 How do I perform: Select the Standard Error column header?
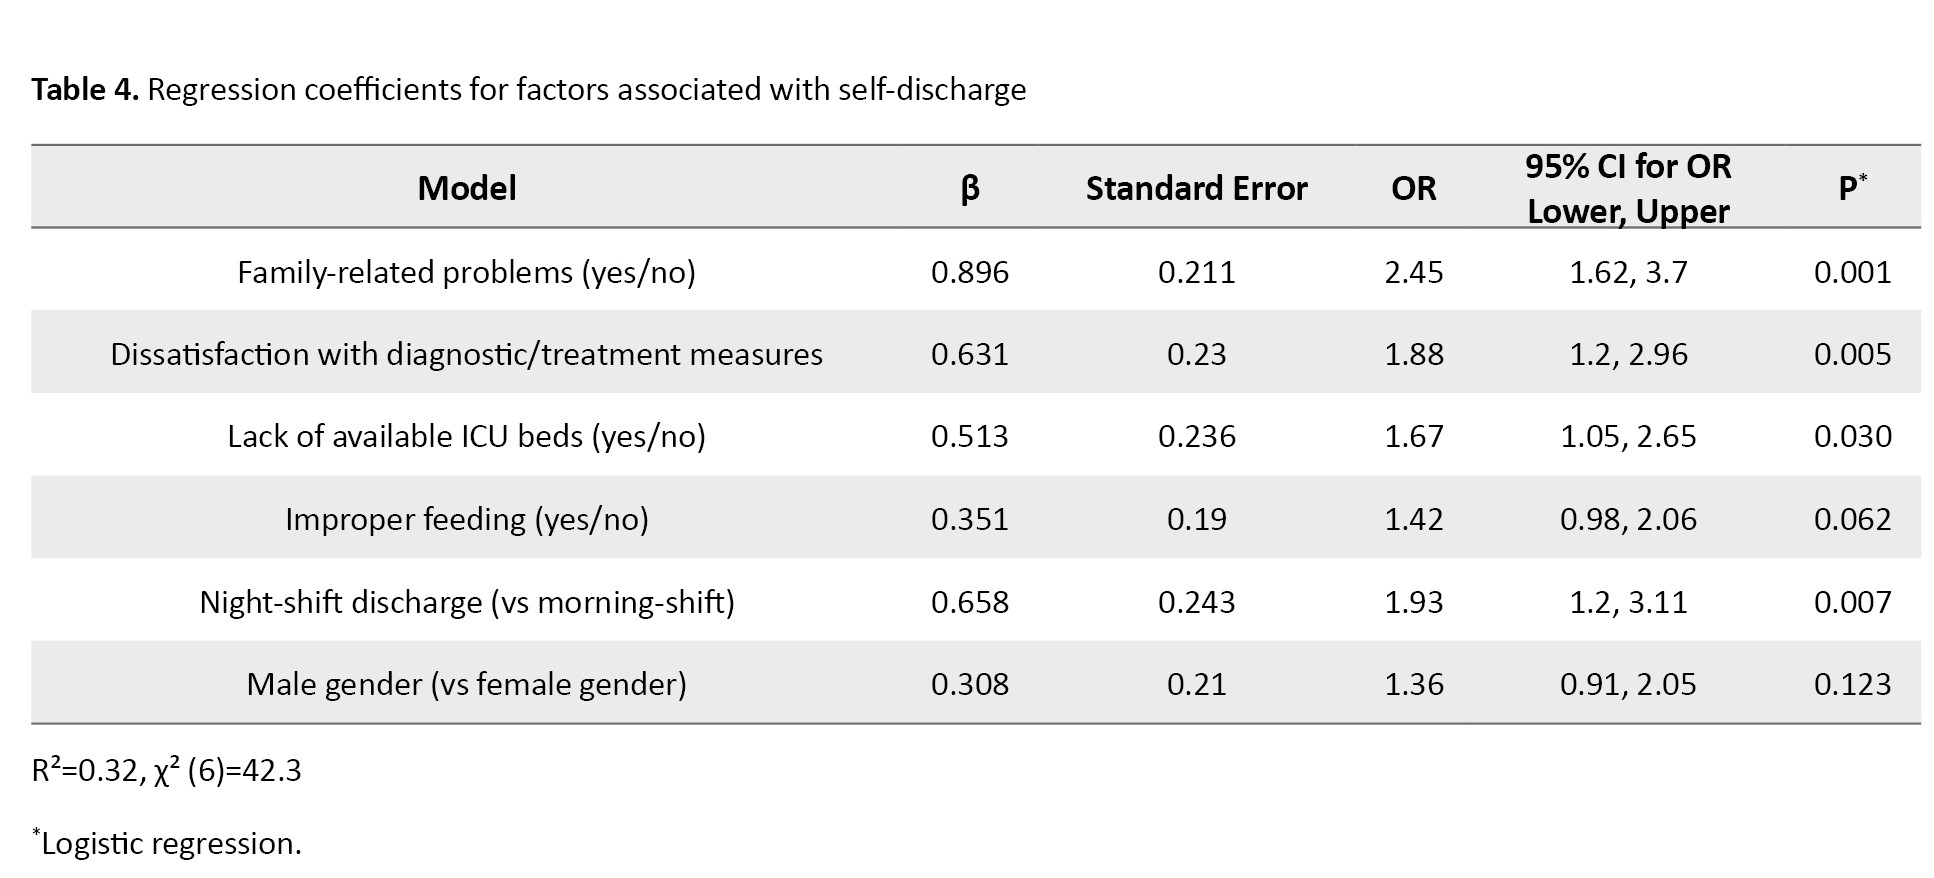coord(1196,188)
